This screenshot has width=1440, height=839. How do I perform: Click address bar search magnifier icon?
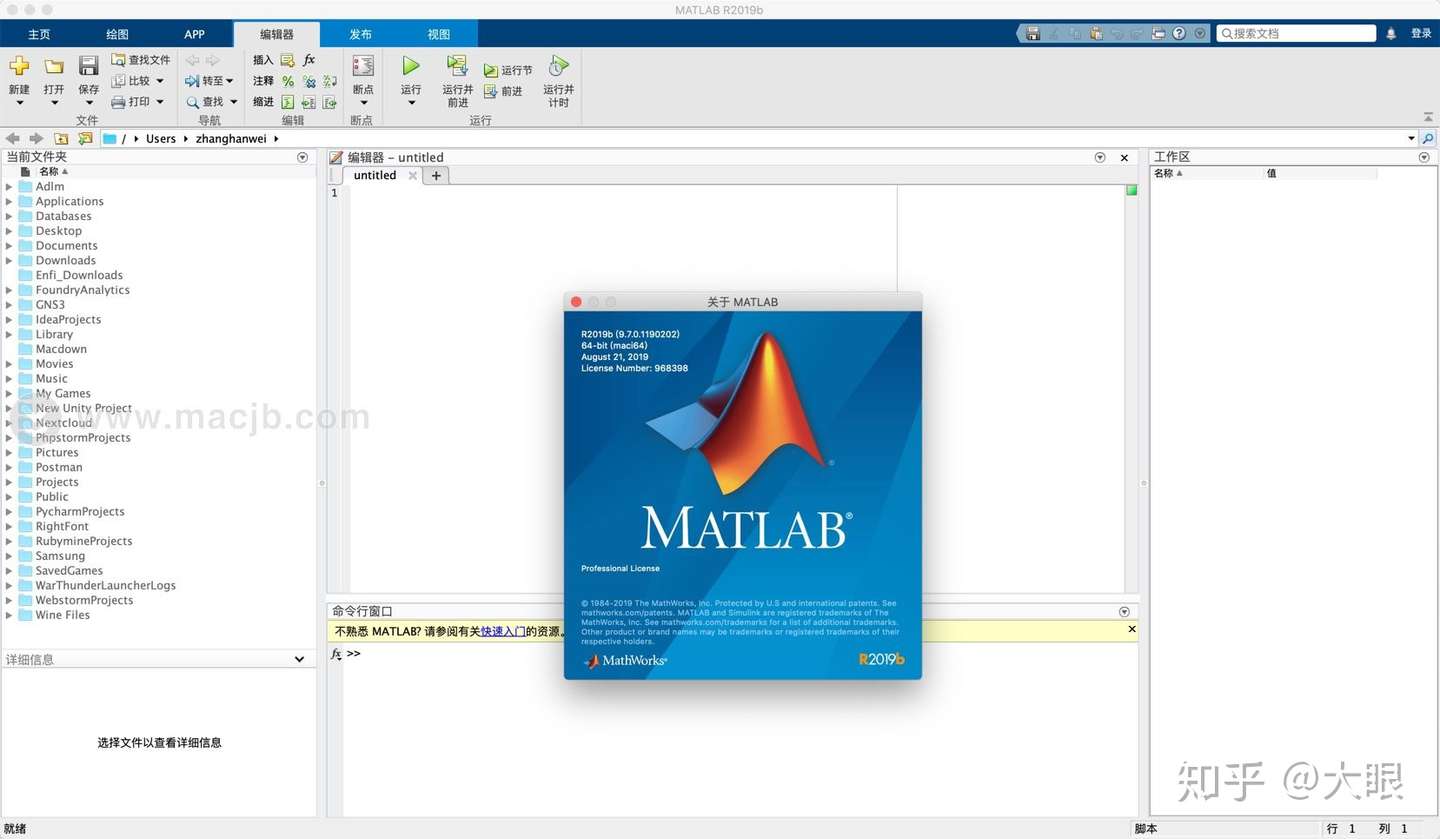point(1428,139)
